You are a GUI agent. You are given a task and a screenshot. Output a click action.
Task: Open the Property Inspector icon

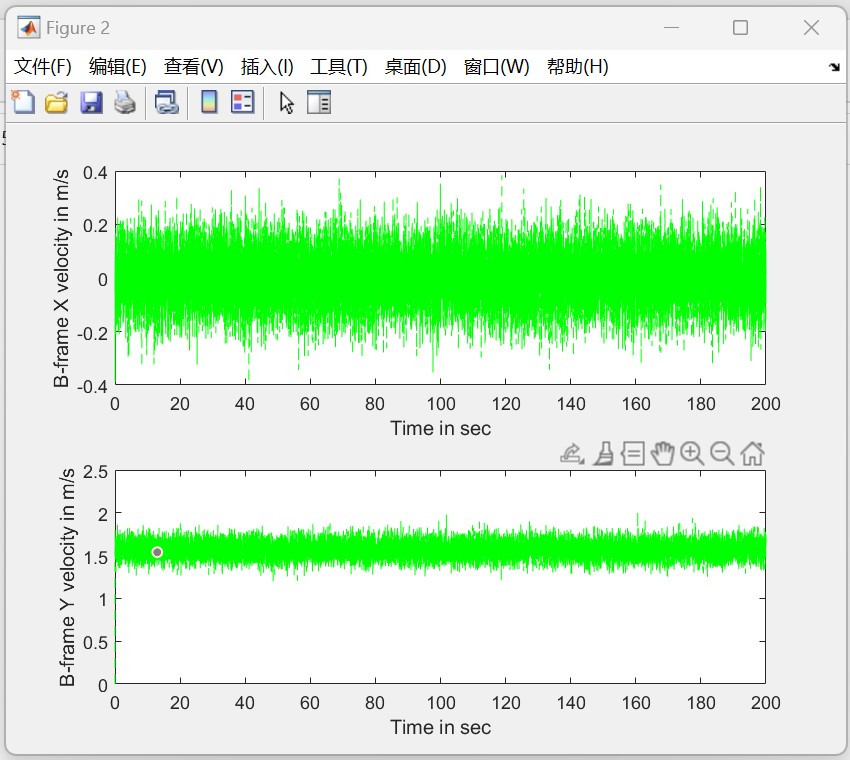tap(319, 102)
